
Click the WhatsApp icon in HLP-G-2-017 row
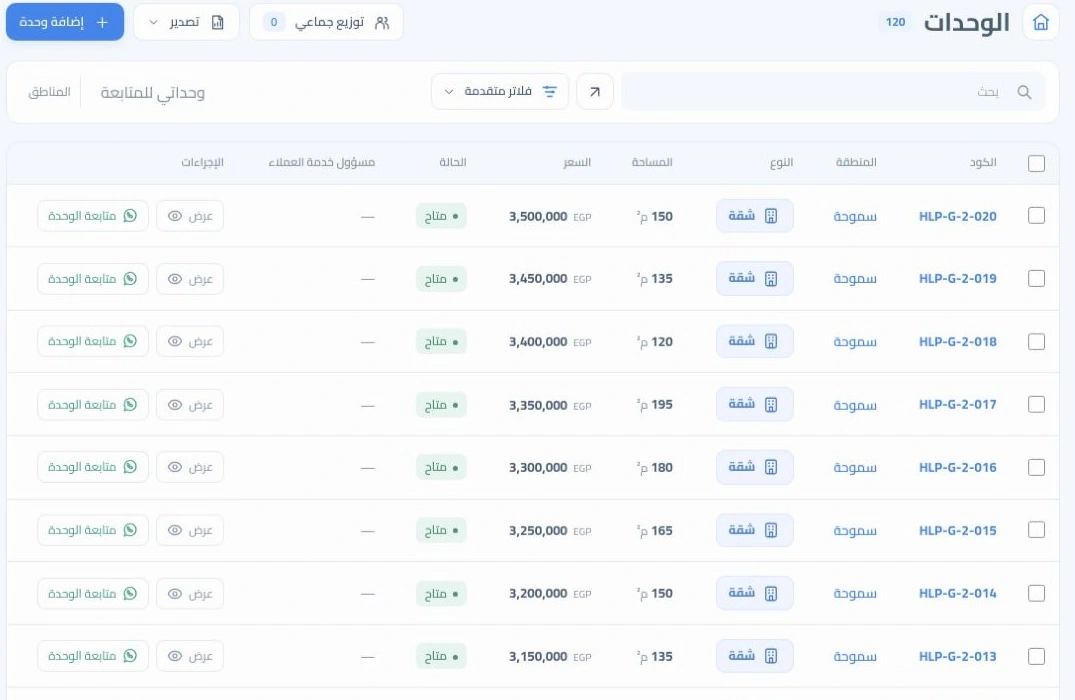(130, 405)
